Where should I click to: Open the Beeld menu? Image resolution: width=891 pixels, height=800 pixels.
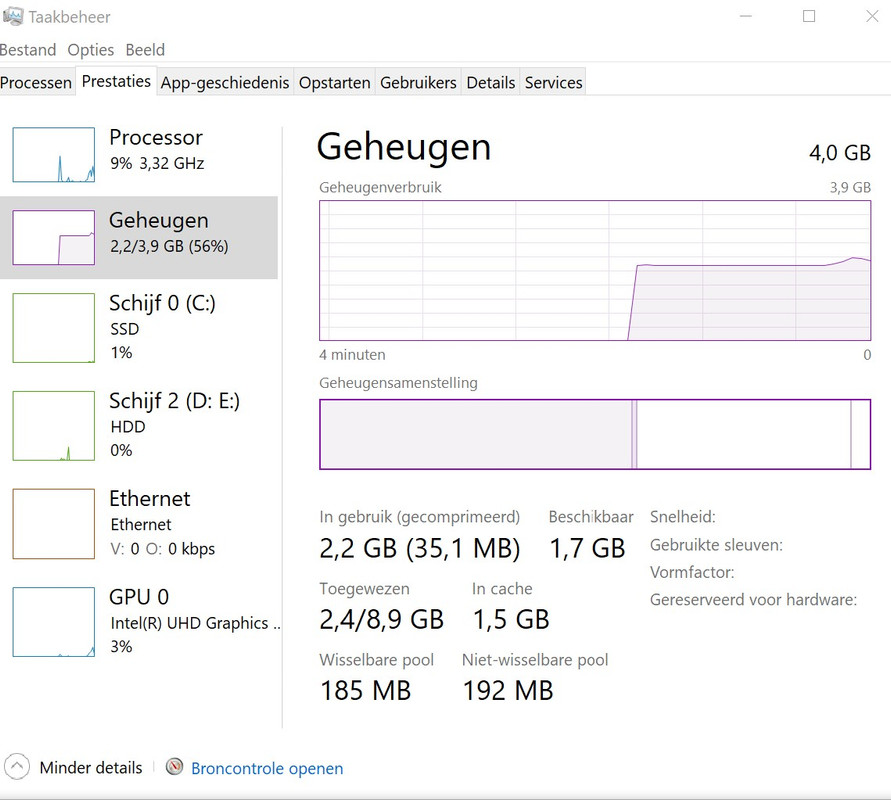[x=145, y=50]
